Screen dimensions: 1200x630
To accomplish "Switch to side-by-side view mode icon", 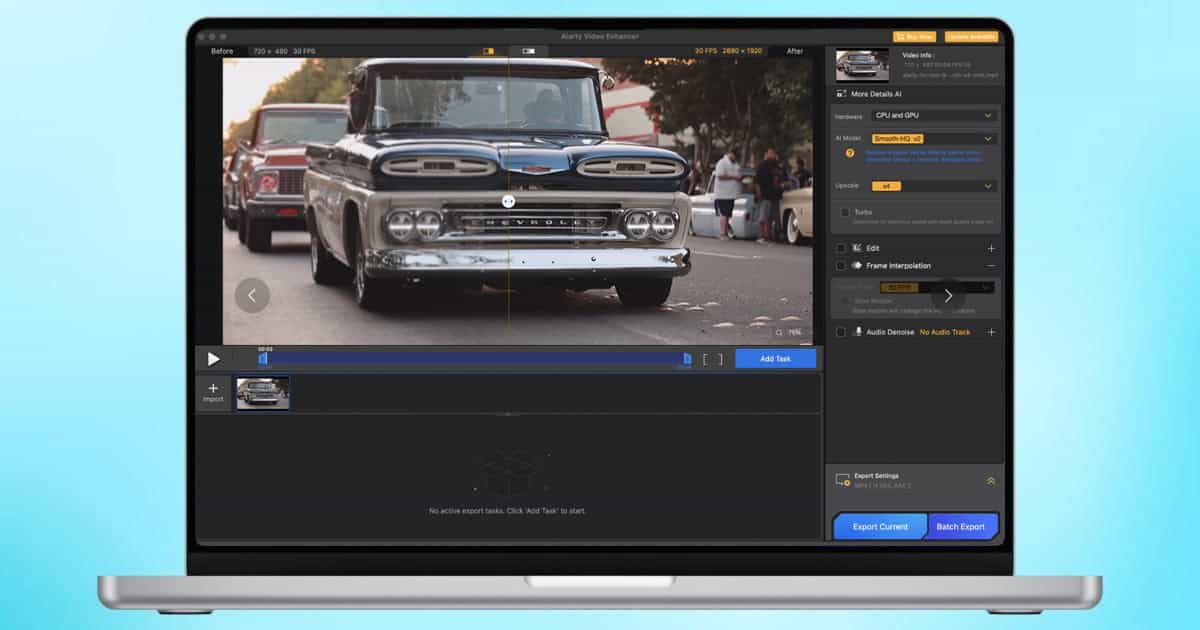I will (528, 51).
